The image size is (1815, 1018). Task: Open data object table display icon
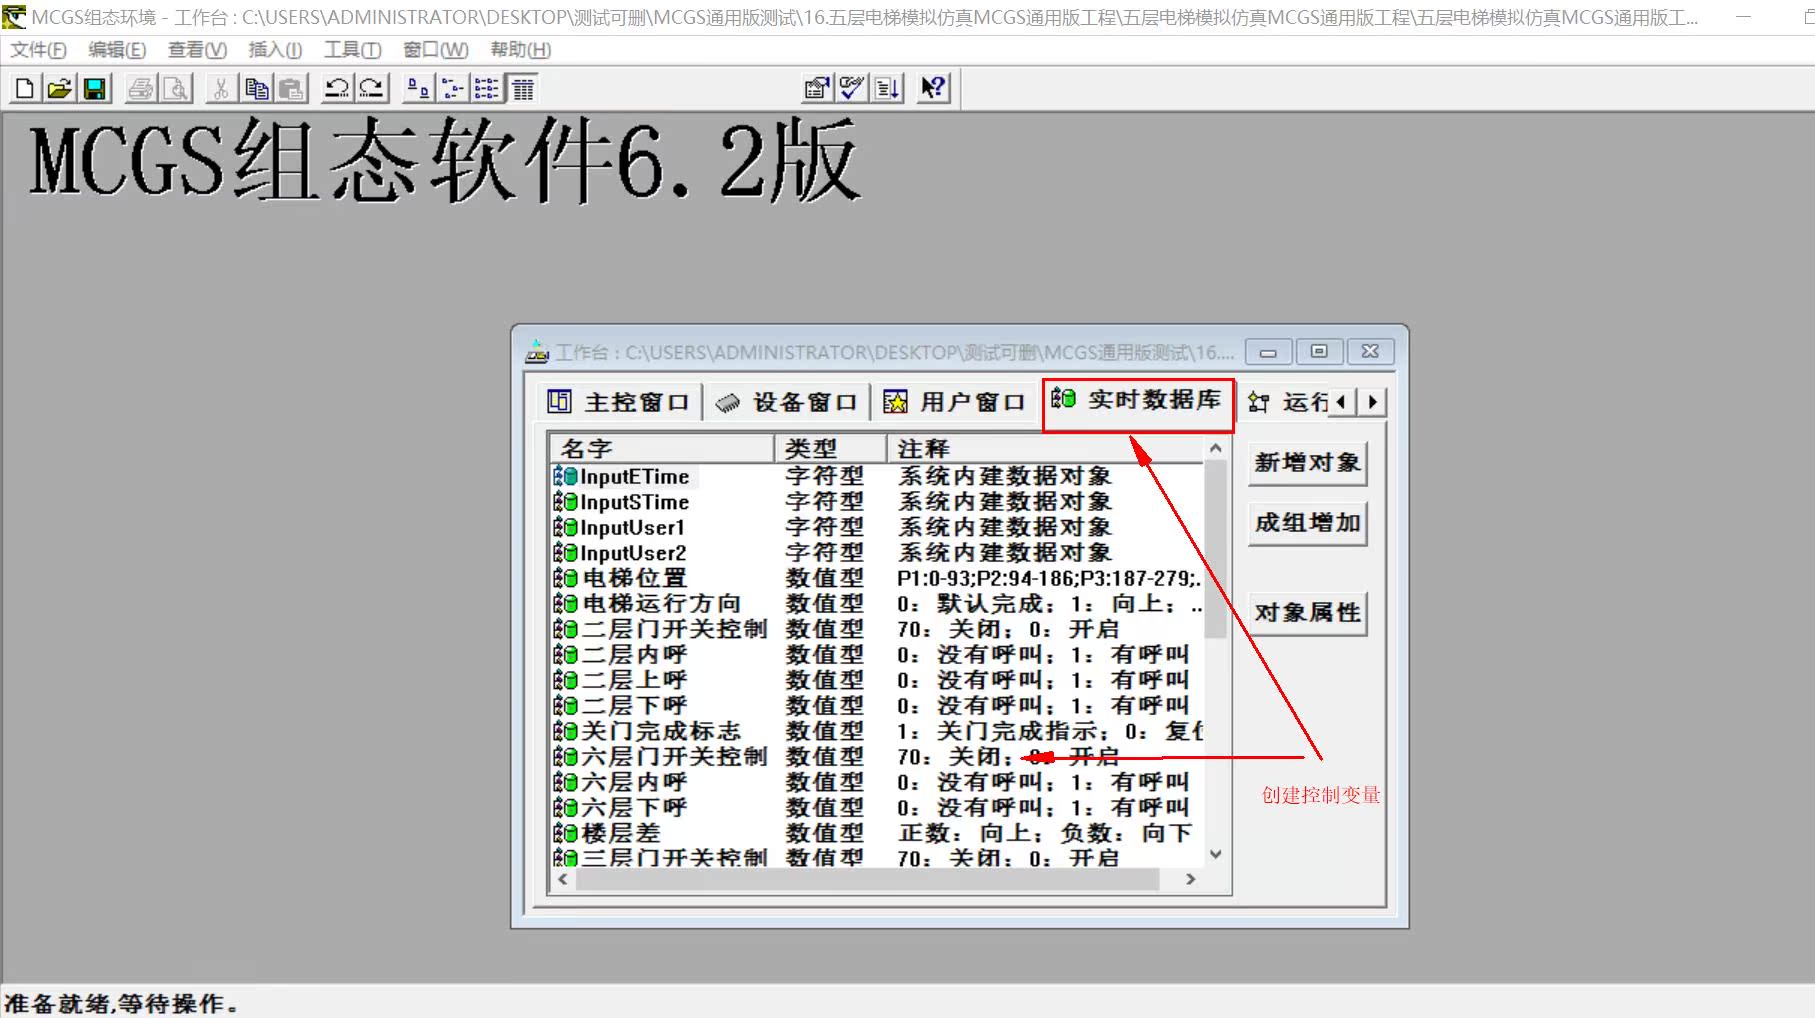pyautogui.click(x=523, y=88)
